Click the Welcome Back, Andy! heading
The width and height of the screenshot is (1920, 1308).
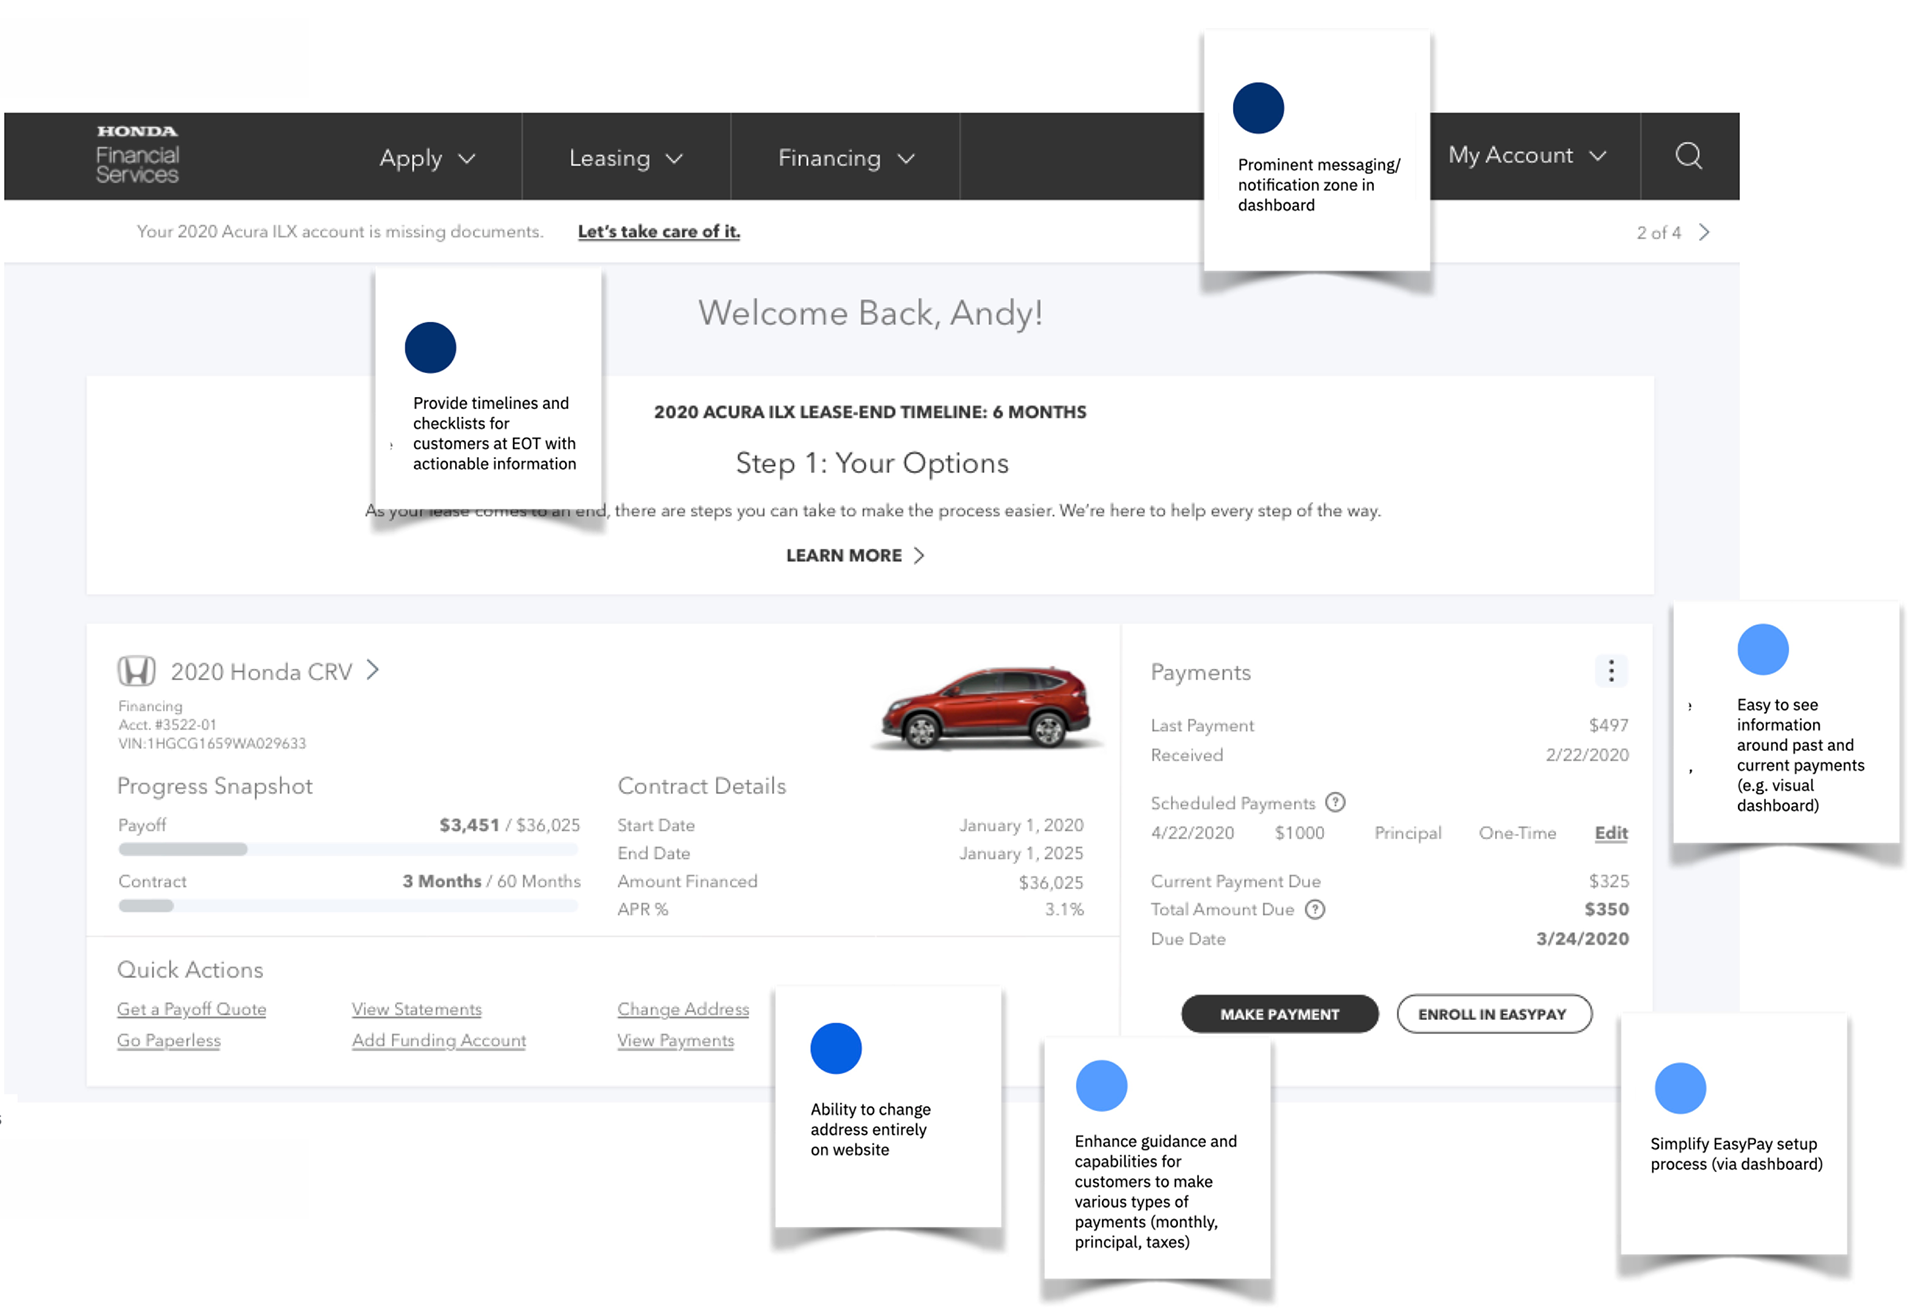pos(870,313)
